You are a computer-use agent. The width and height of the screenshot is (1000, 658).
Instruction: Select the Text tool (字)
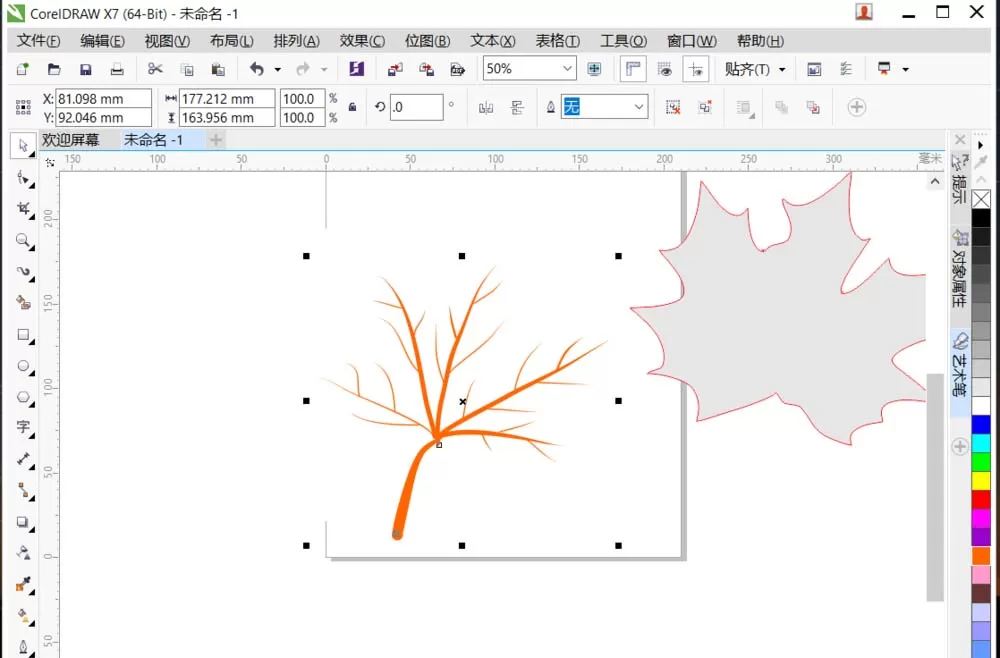(x=24, y=427)
